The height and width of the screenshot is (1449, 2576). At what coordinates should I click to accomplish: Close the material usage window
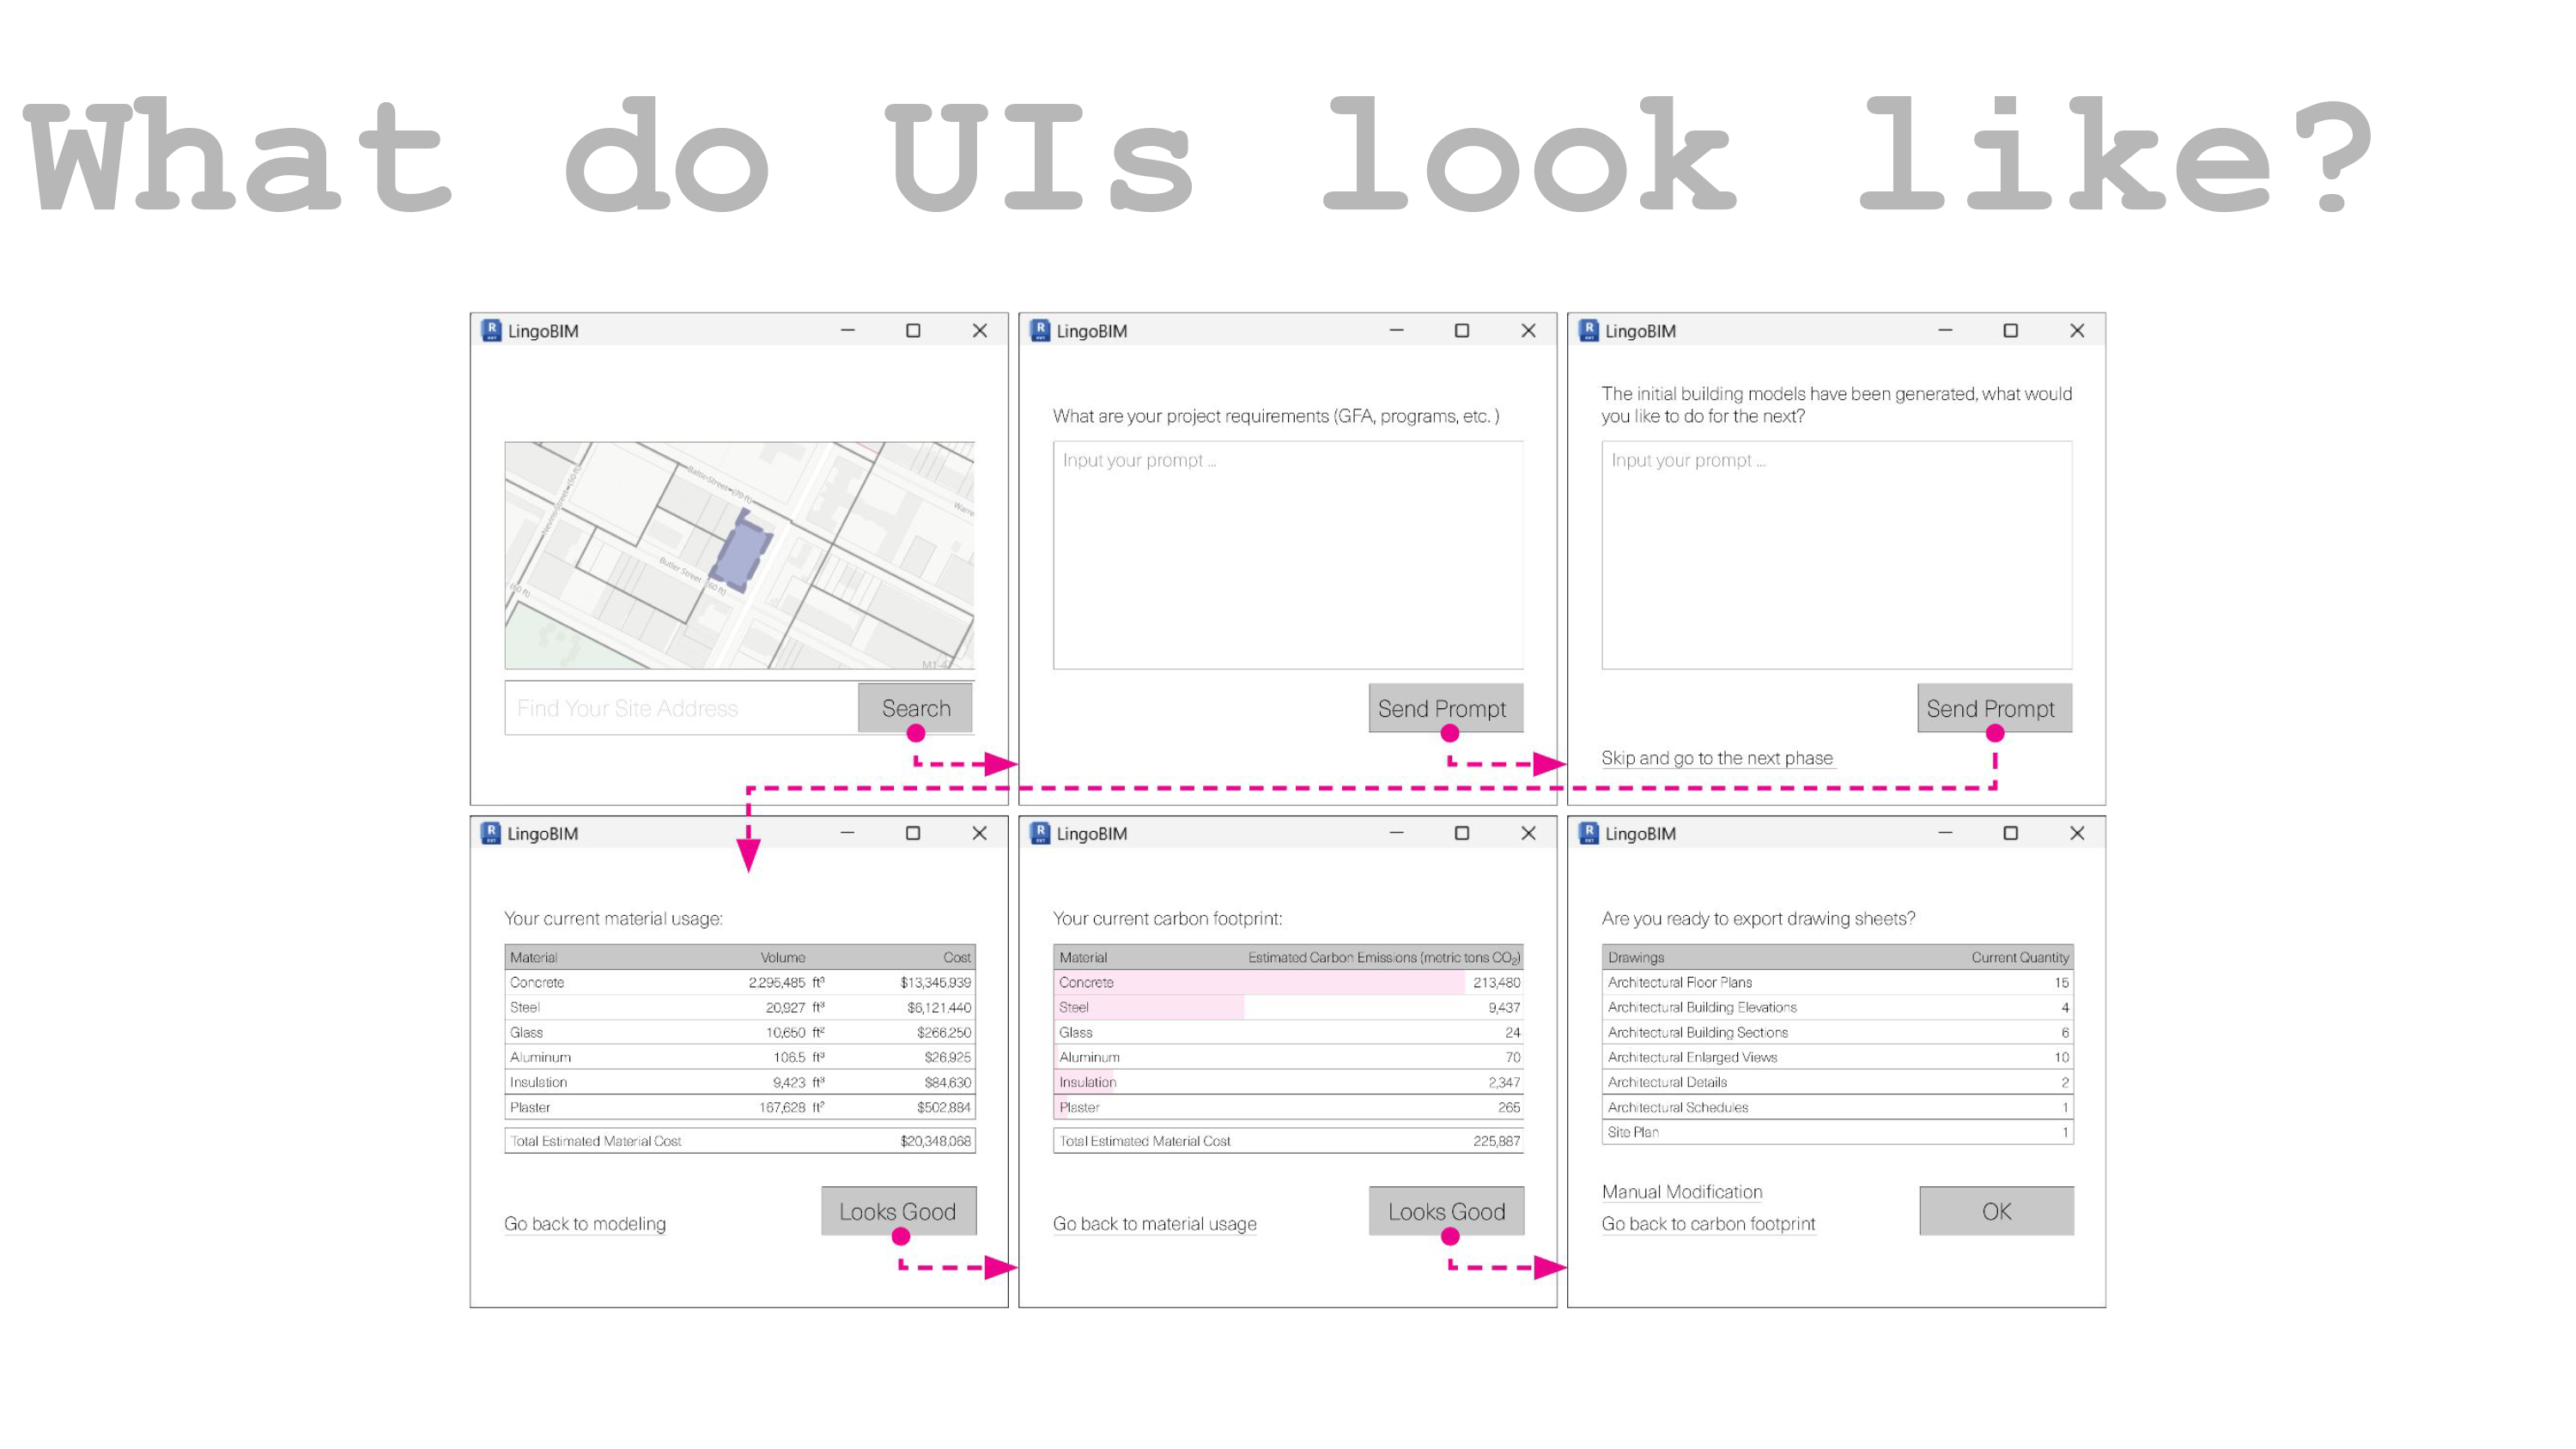point(979,833)
